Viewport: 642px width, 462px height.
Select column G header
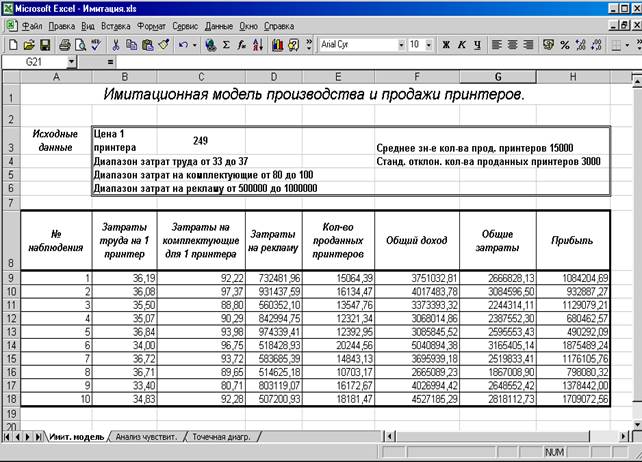coord(498,77)
